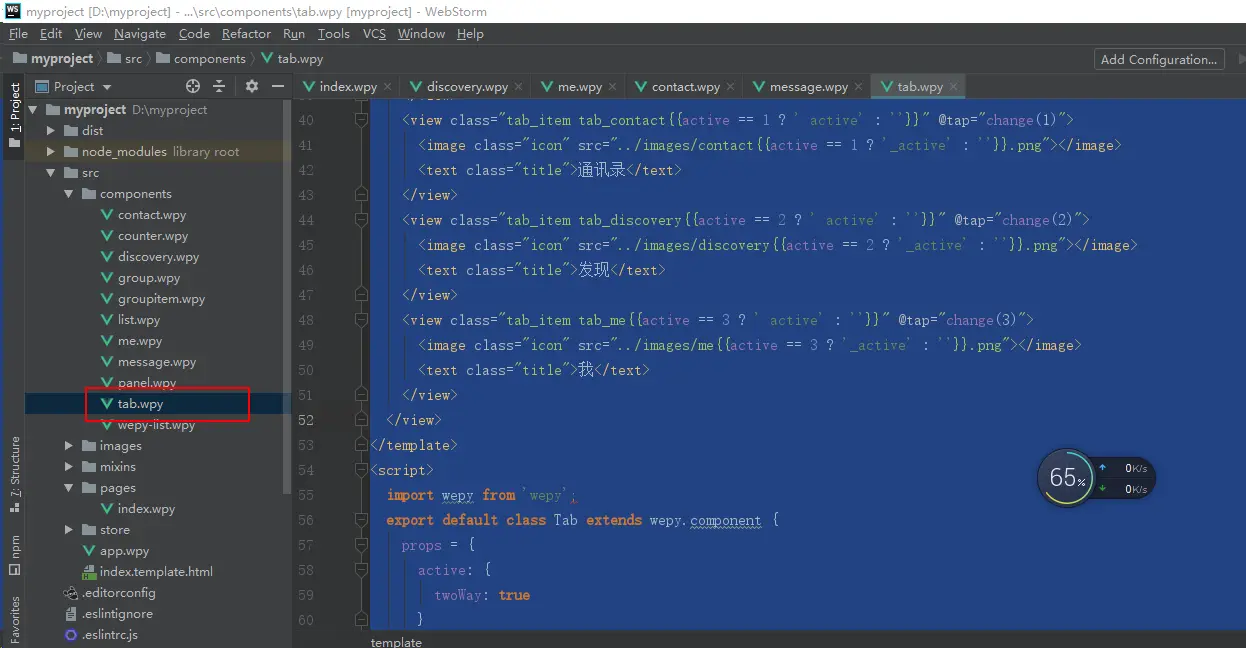
Task: Expand the images folder
Action: coord(69,446)
